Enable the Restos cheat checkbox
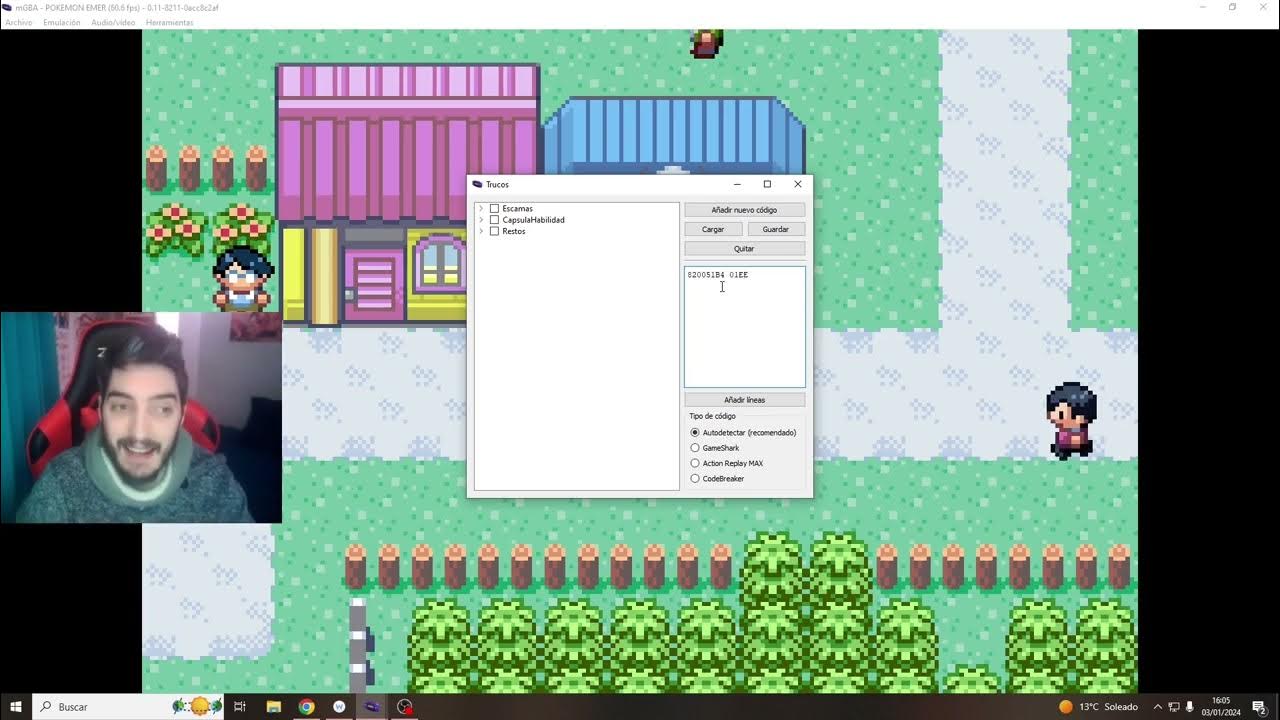 (494, 231)
